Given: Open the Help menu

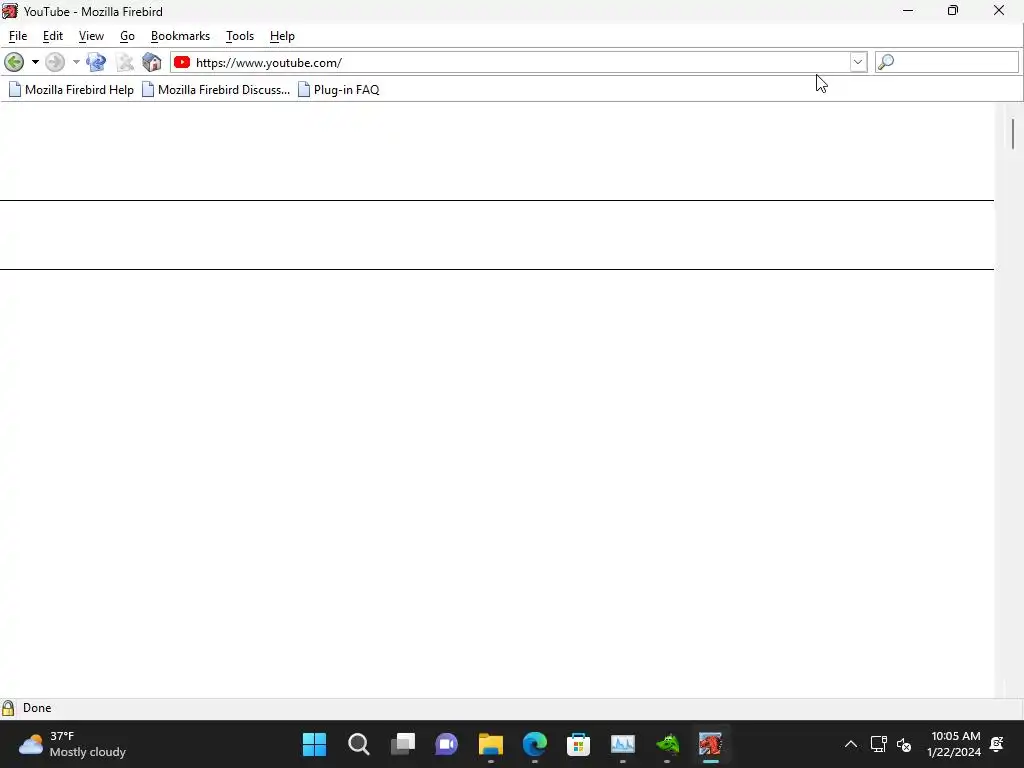Looking at the screenshot, I should click(282, 36).
